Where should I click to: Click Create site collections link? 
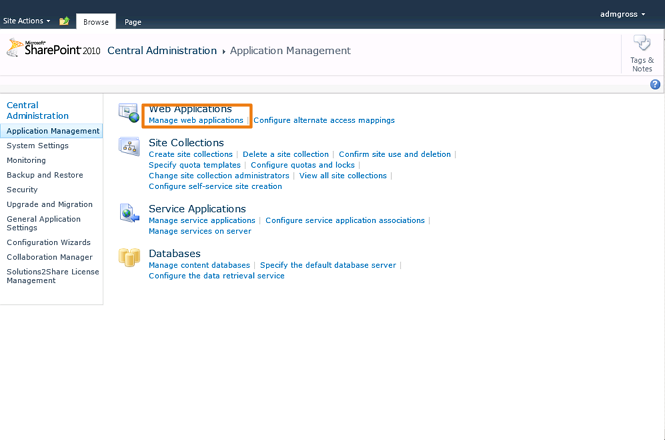tap(190, 154)
